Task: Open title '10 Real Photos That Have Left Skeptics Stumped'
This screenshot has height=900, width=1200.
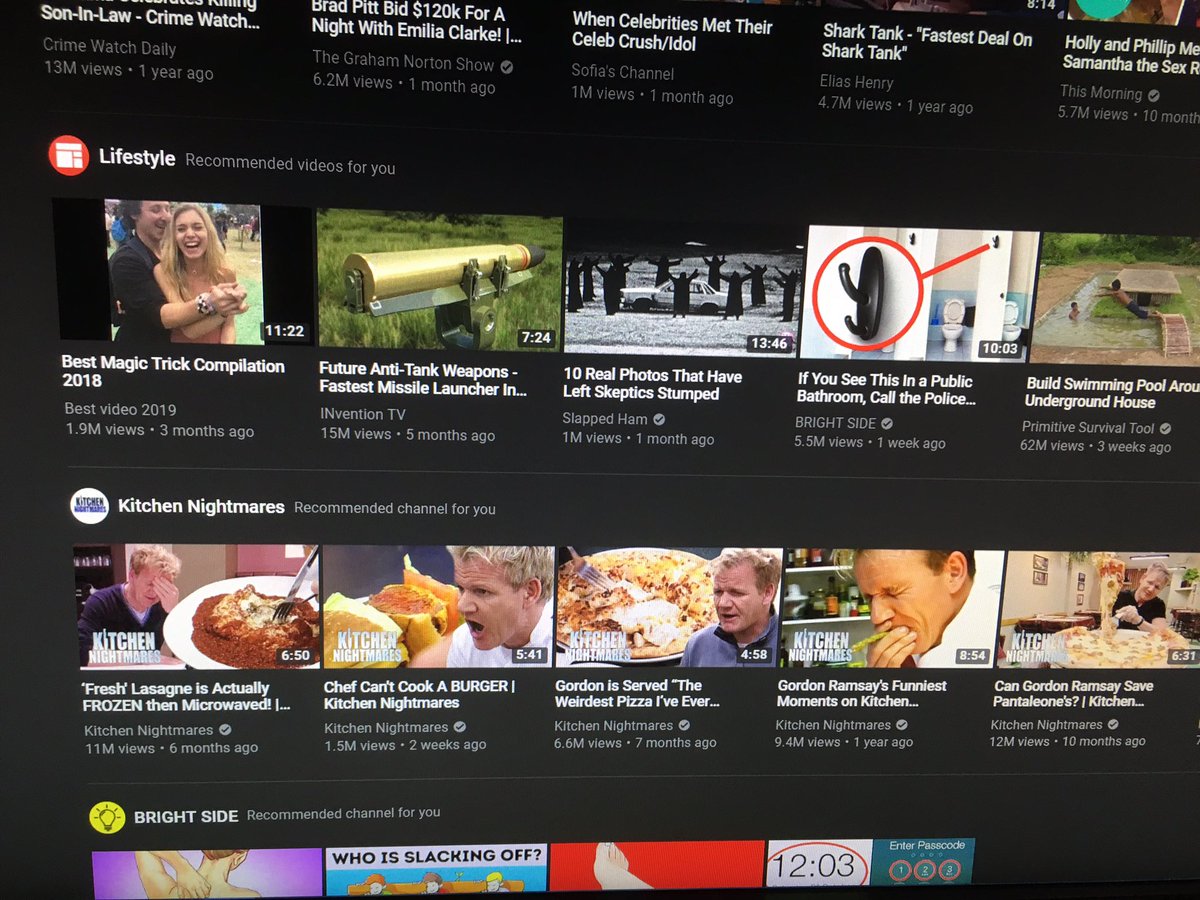Action: [x=652, y=385]
